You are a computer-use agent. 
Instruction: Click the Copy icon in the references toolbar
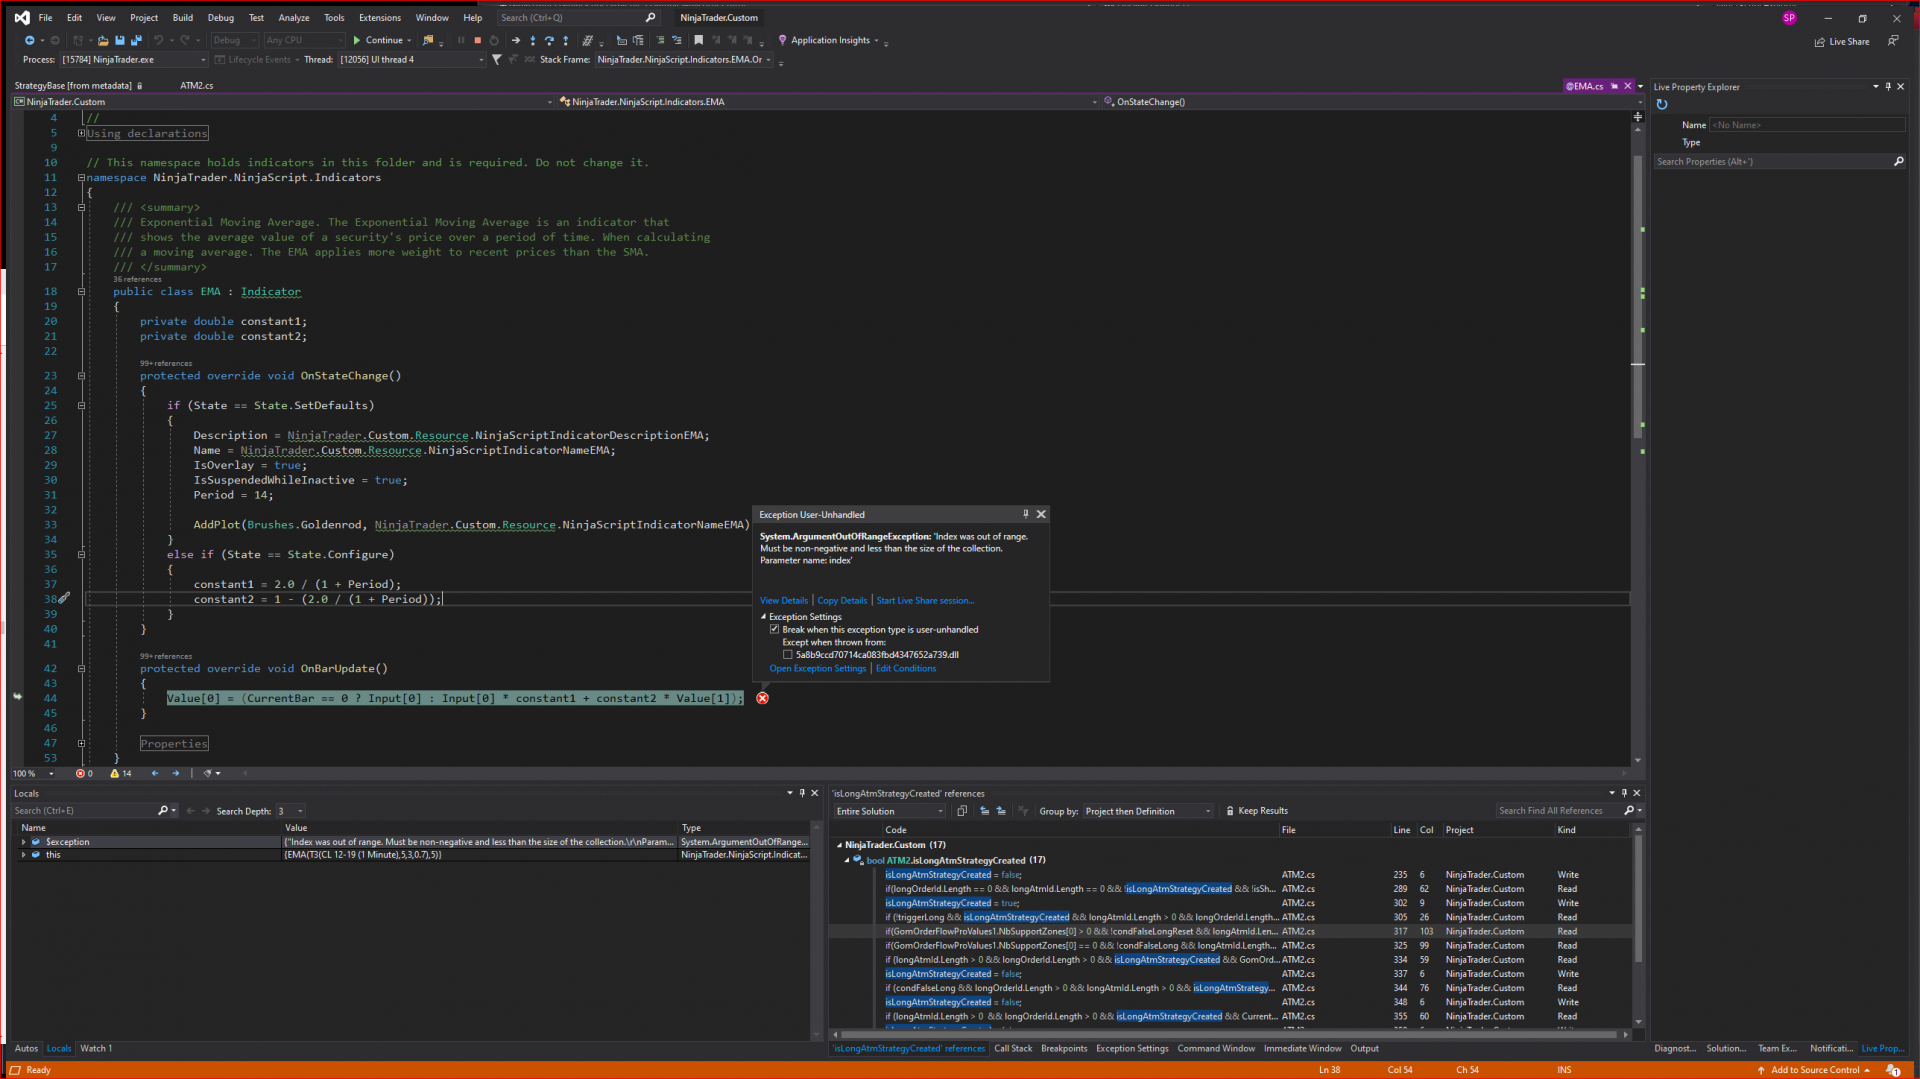point(962,811)
